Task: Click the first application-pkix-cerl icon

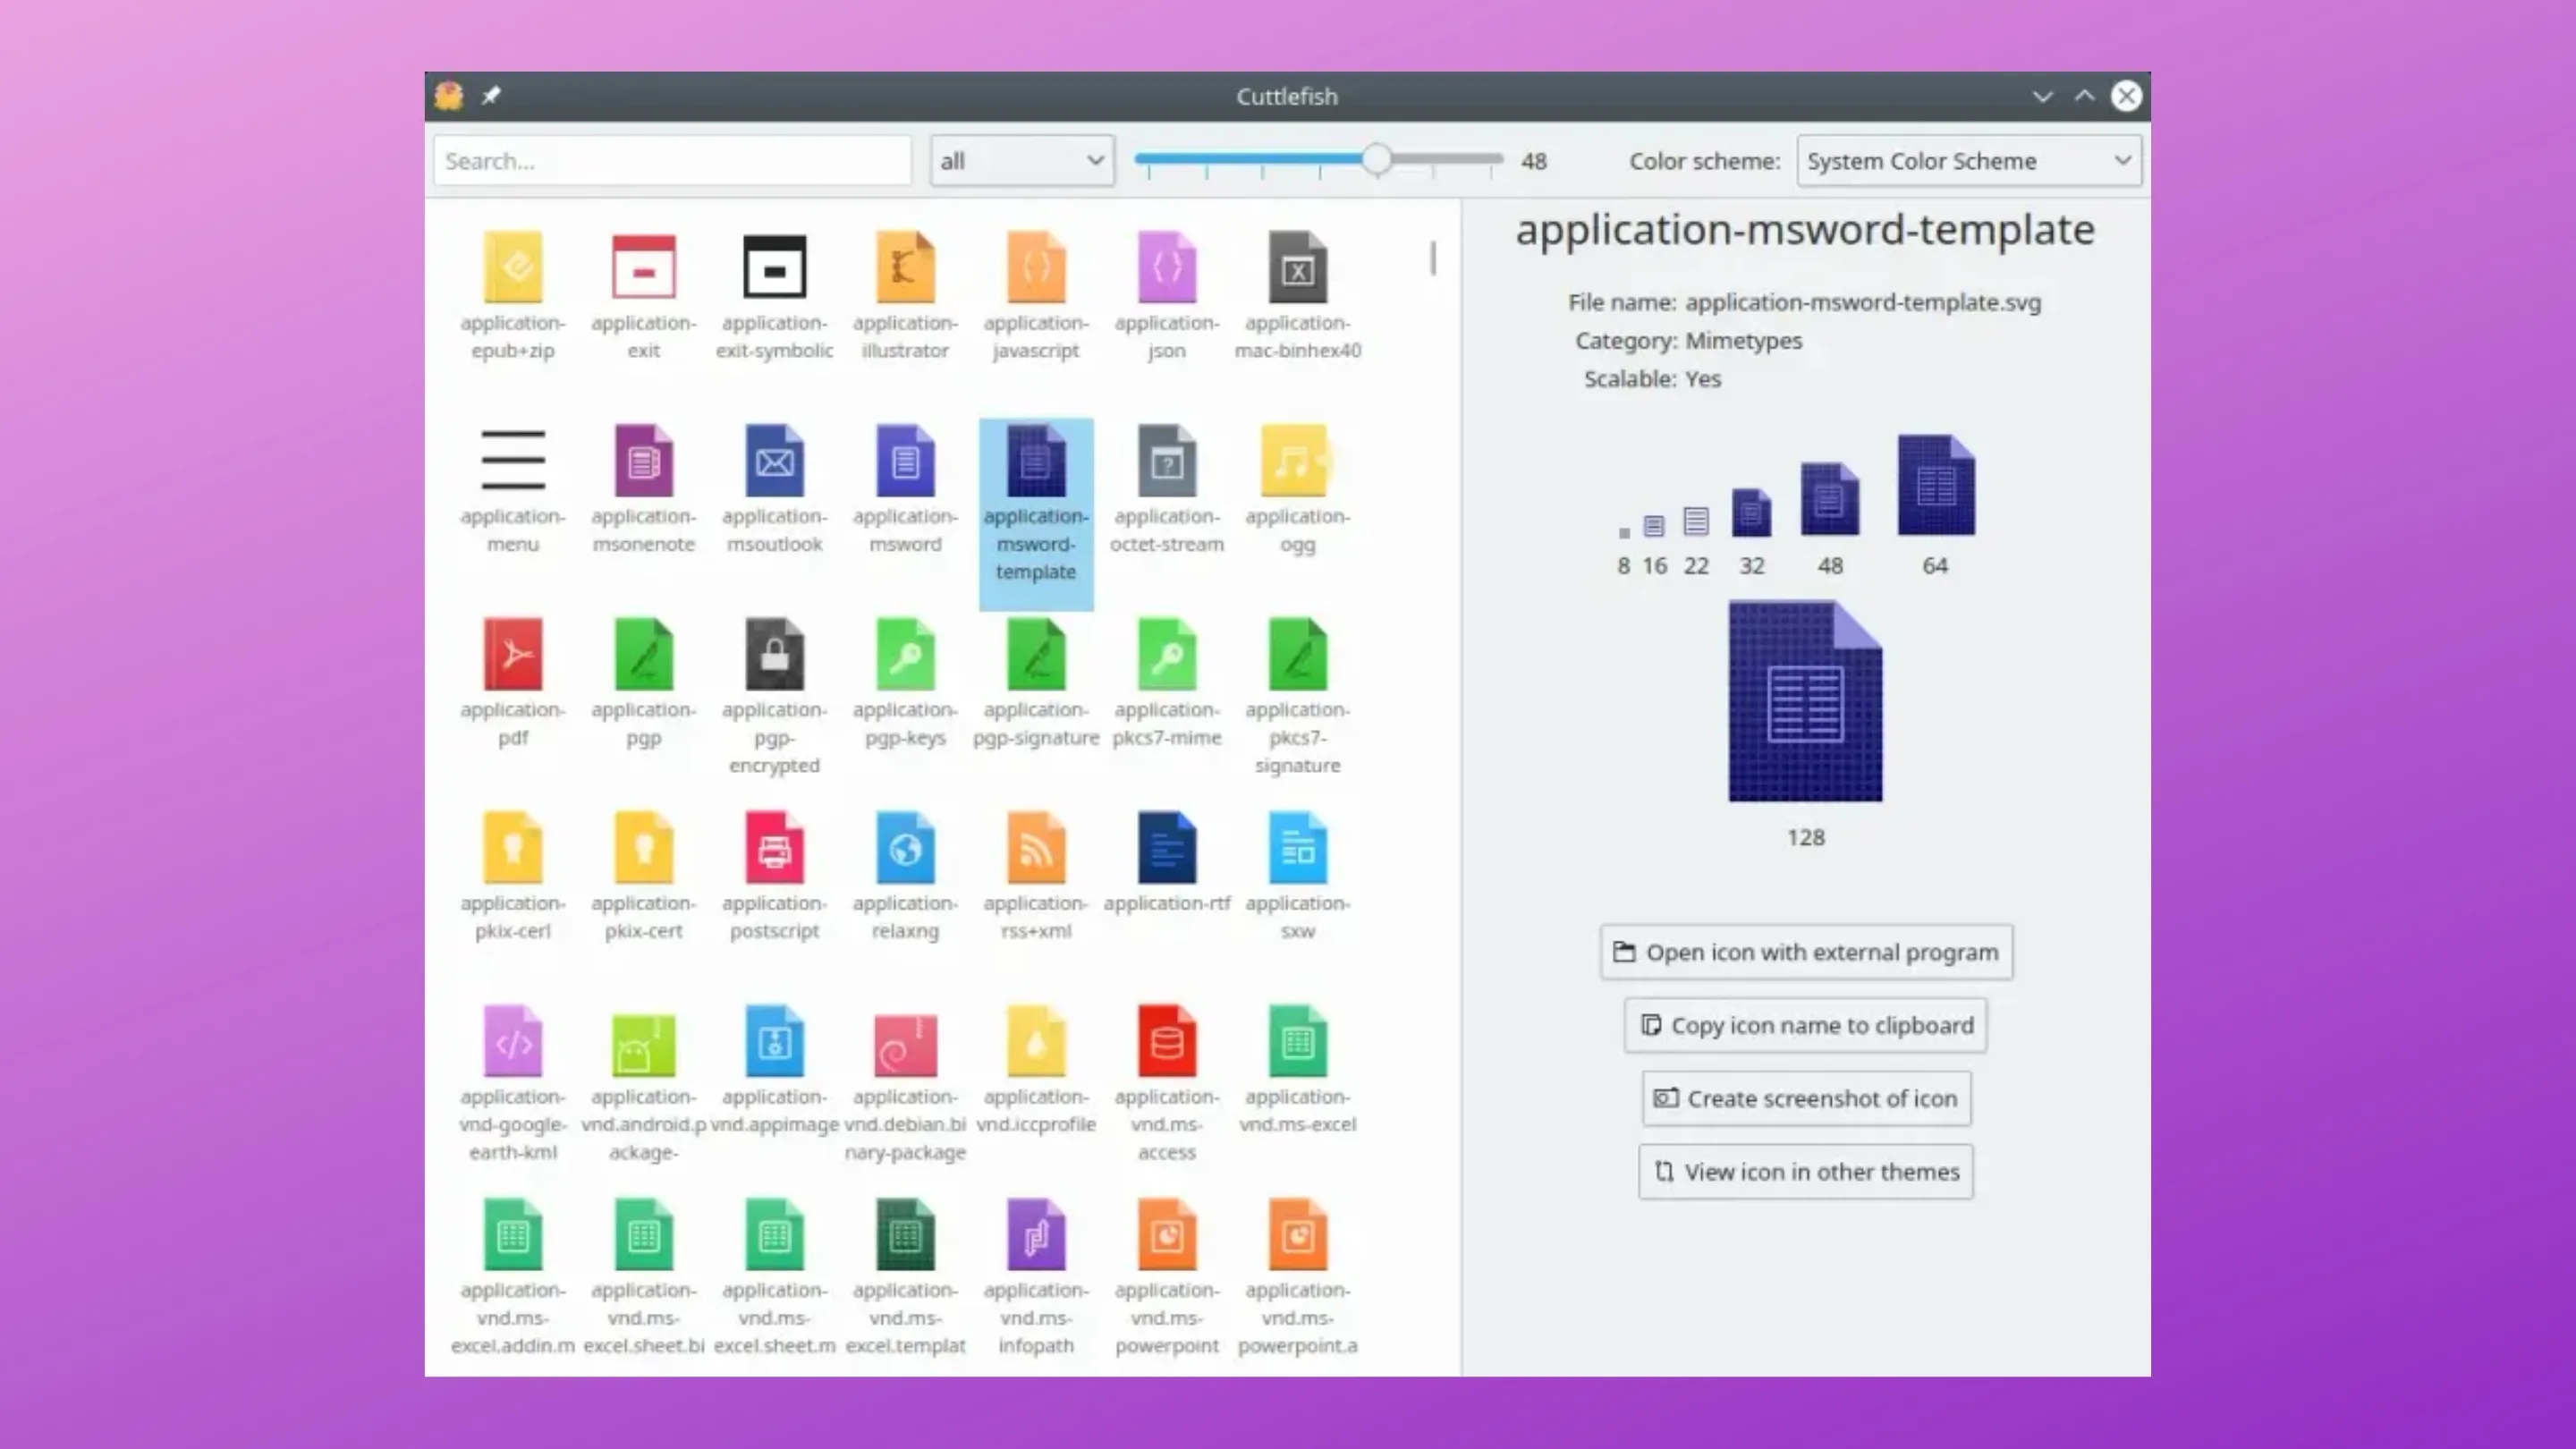Action: [513, 847]
